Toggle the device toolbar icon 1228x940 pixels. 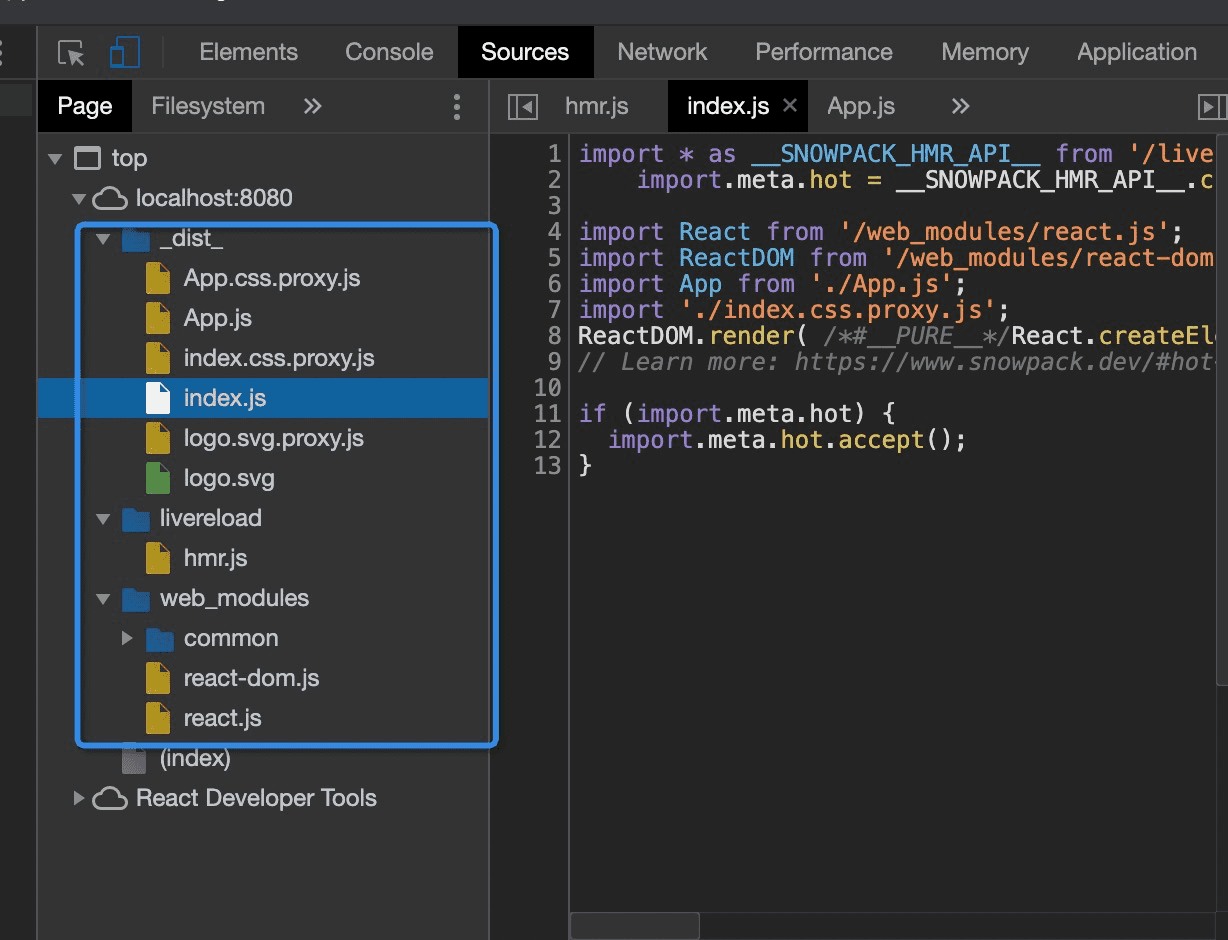coord(125,53)
